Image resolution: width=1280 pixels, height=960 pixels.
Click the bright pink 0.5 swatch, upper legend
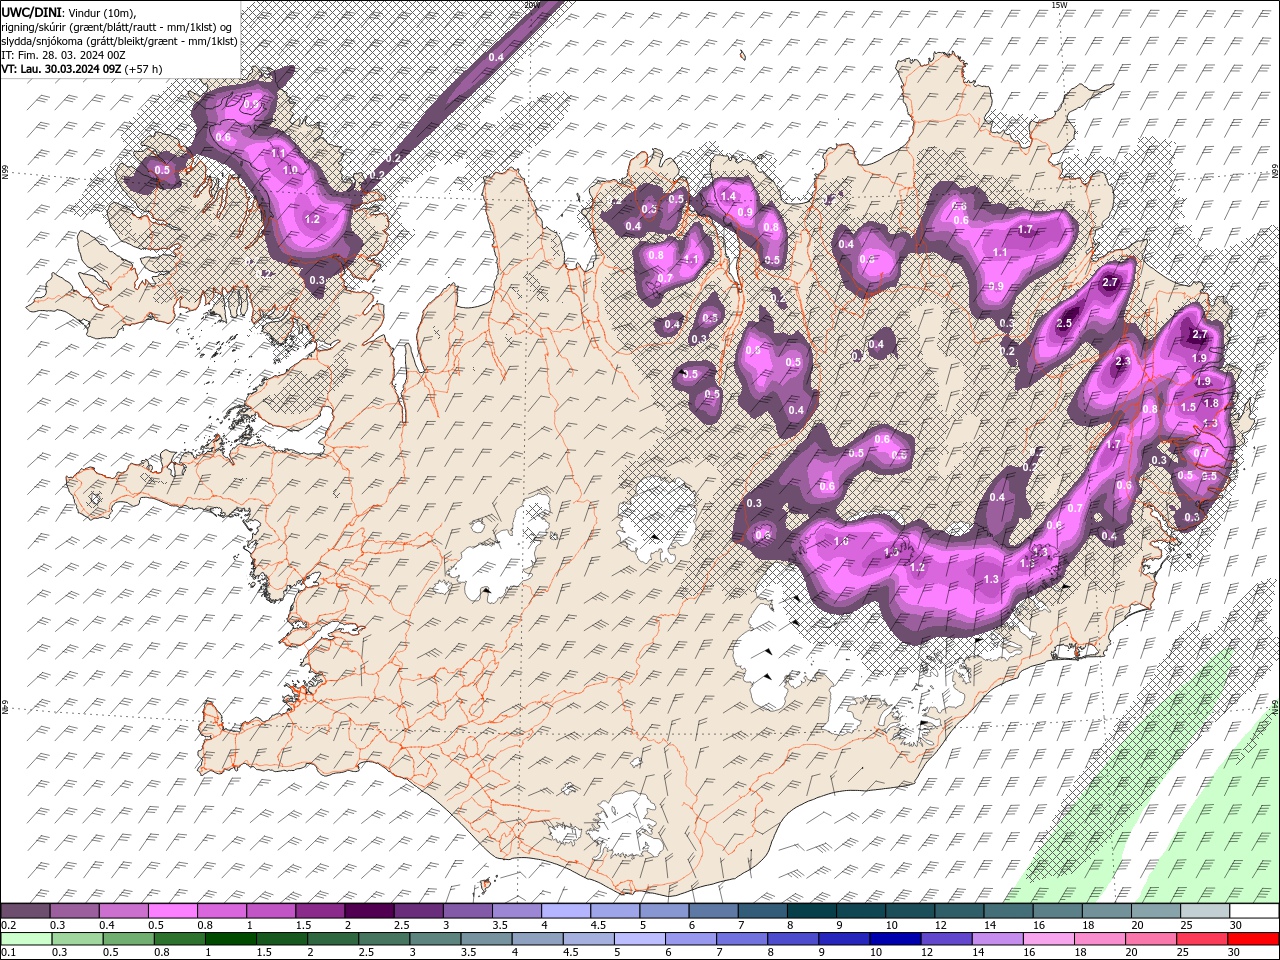point(173,911)
